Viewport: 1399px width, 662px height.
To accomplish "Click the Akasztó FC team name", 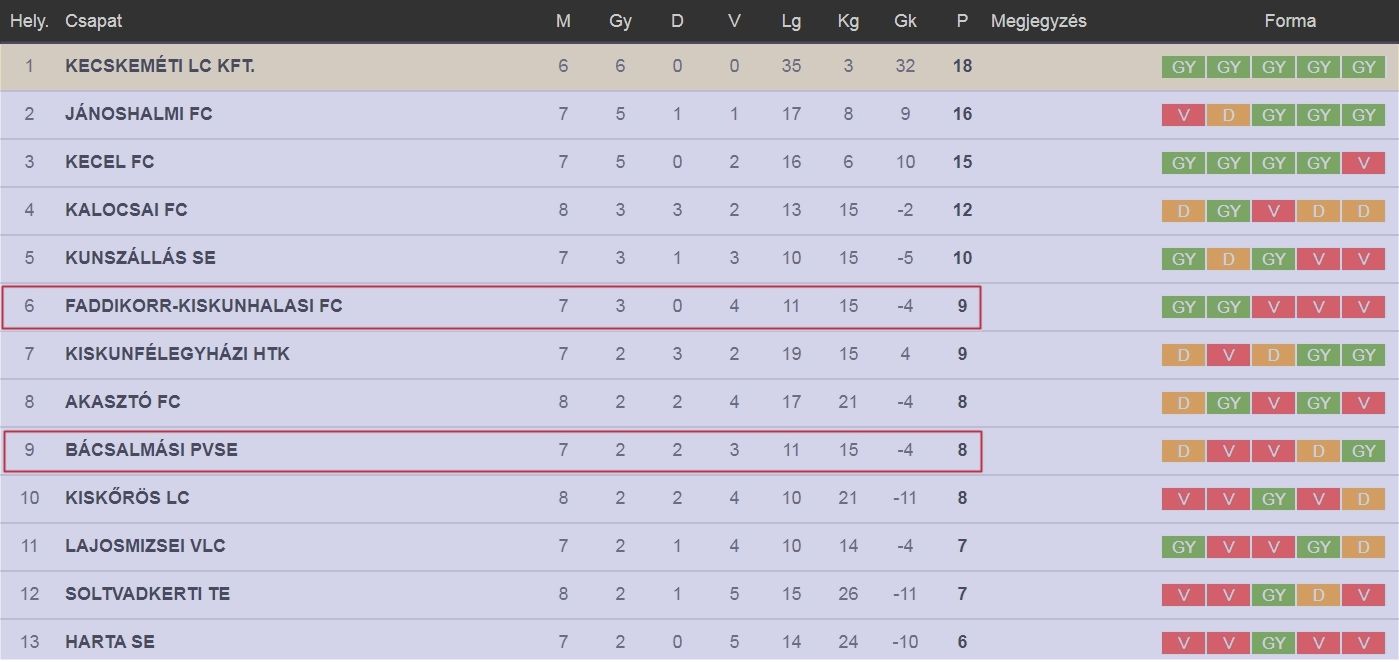I will 122,402.
